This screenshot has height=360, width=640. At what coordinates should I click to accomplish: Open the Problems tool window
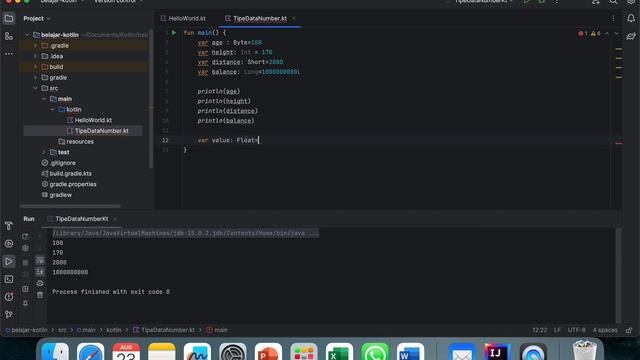click(9, 297)
